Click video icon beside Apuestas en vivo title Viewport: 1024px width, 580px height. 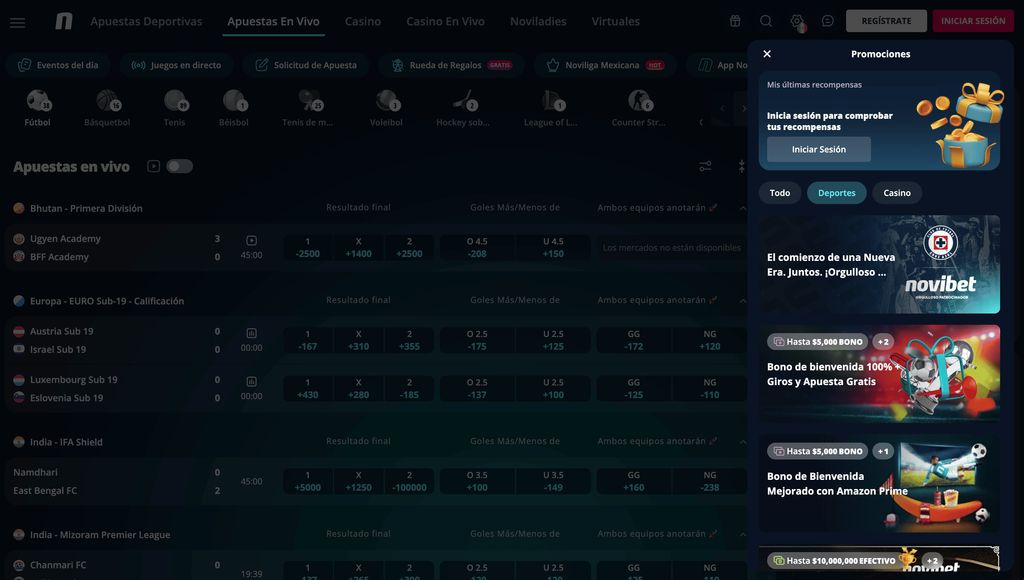(153, 166)
